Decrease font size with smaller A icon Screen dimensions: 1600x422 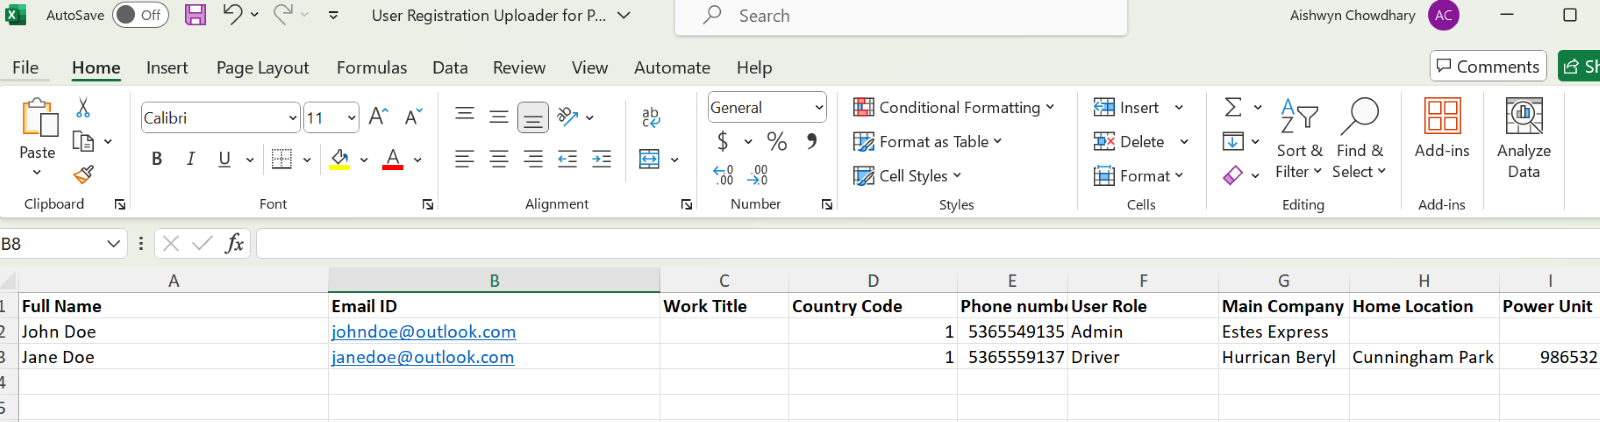[x=413, y=117]
